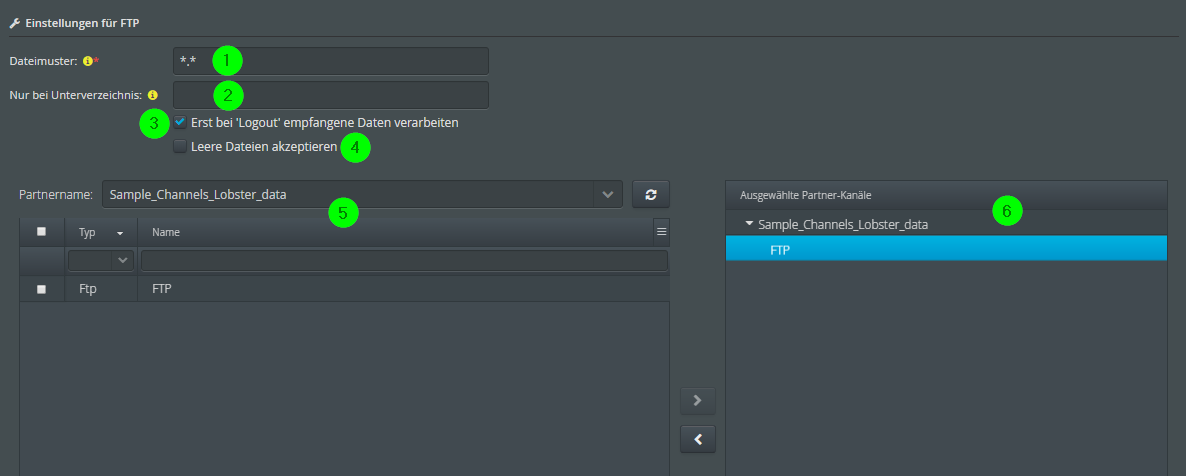Click the right arrow to add channel

click(698, 400)
